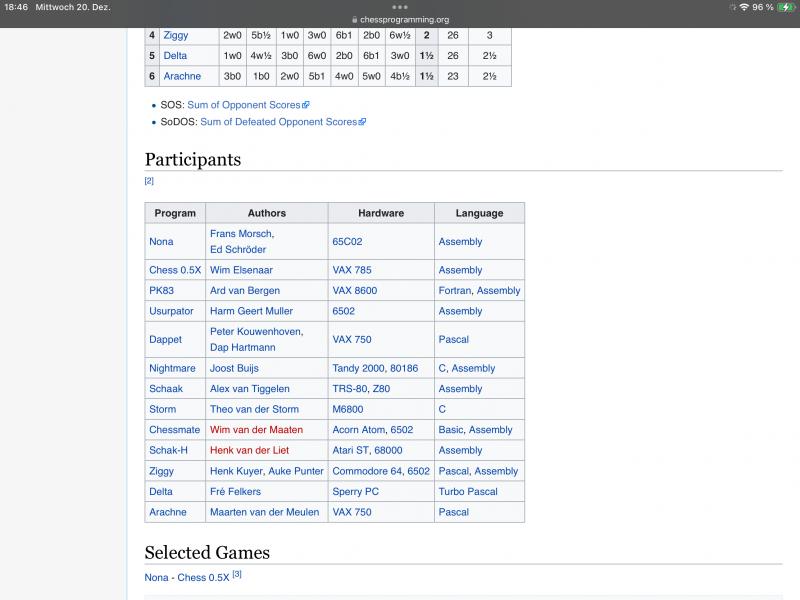Select the Usurpator program link
Image resolution: width=800 pixels, height=600 pixels.
[171, 311]
